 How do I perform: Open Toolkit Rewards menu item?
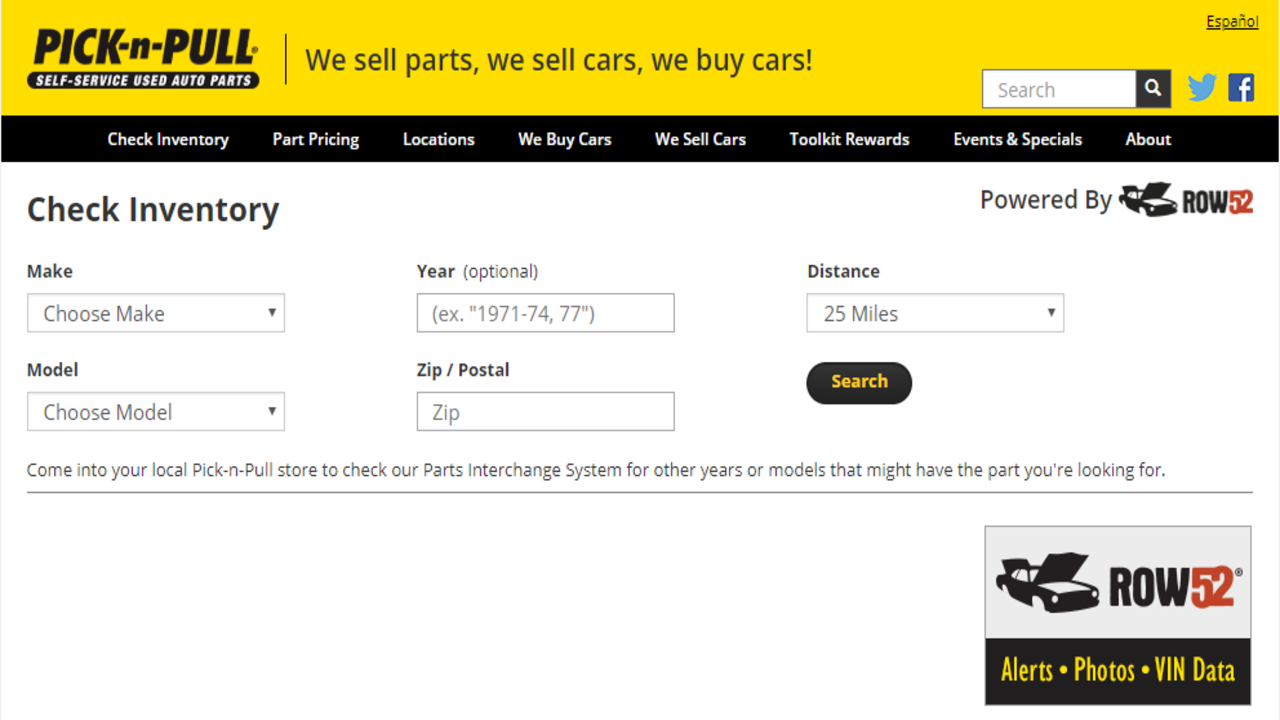point(849,139)
